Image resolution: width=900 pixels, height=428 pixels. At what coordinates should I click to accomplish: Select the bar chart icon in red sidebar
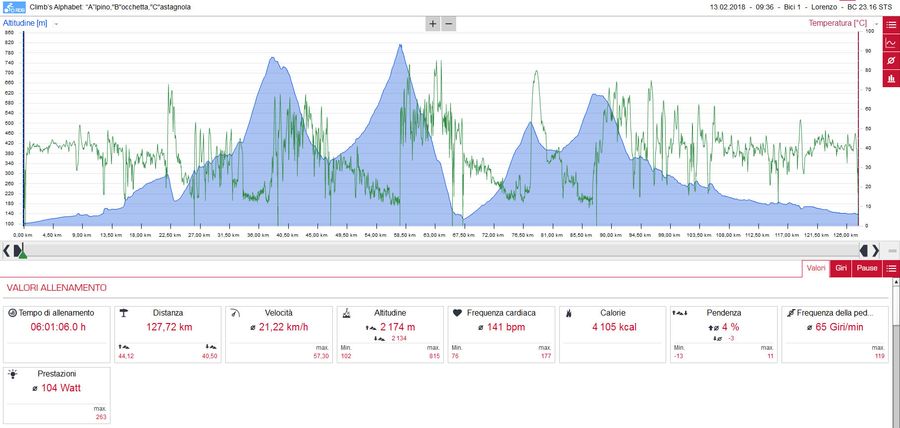coord(891,79)
